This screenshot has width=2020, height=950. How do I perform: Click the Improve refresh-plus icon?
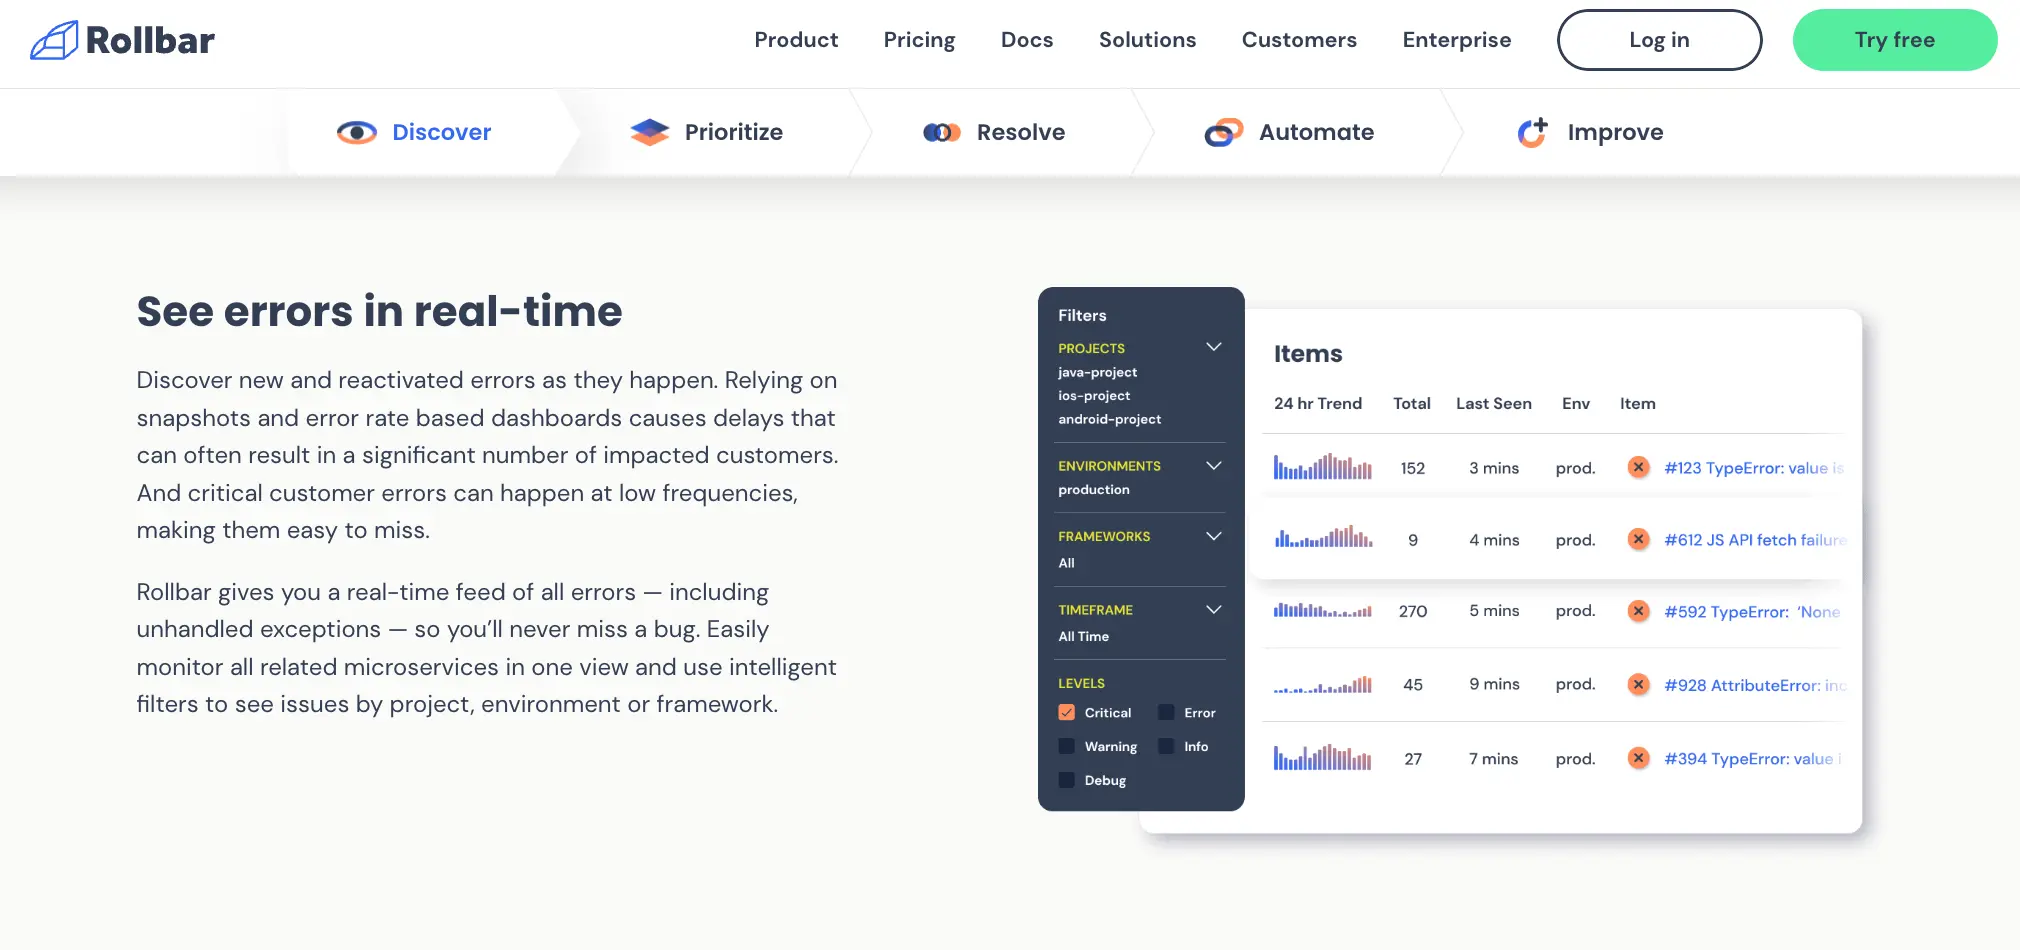click(1532, 132)
